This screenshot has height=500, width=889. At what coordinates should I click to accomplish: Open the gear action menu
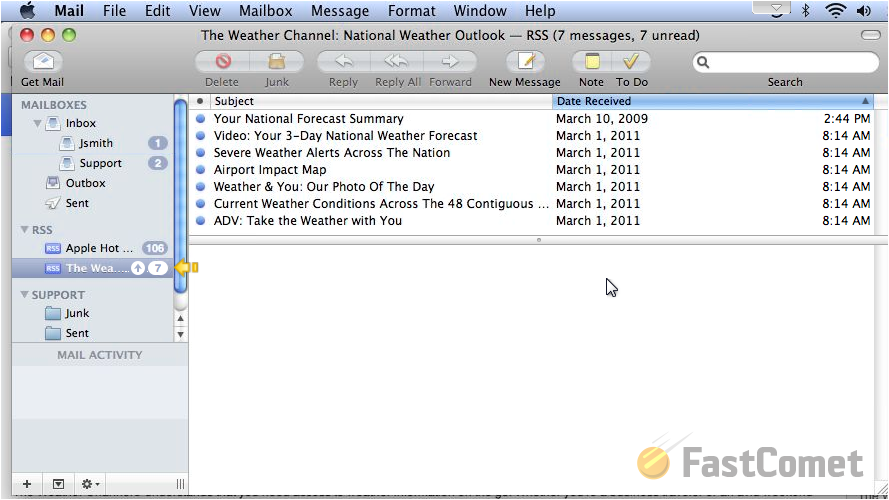pyautogui.click(x=90, y=484)
